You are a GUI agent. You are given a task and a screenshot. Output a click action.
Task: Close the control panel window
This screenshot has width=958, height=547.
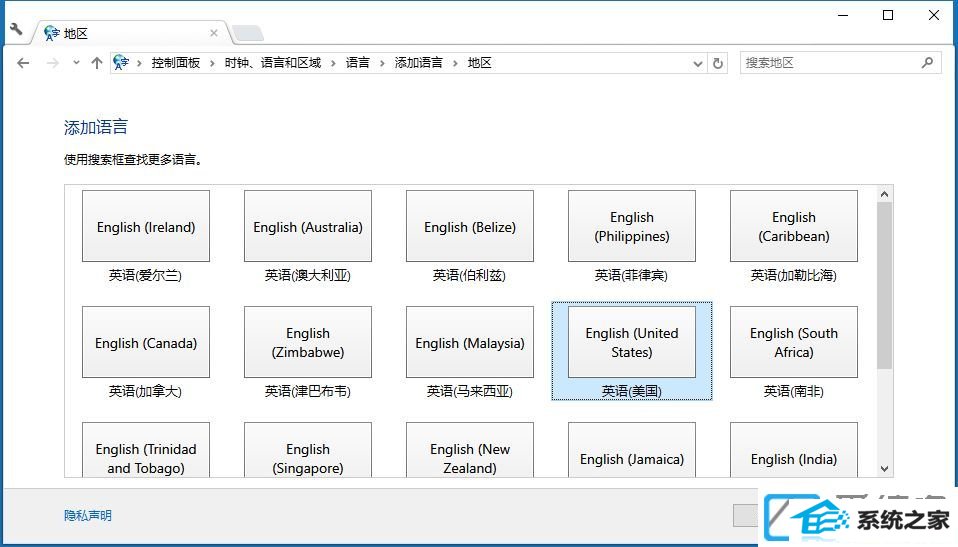[934, 15]
